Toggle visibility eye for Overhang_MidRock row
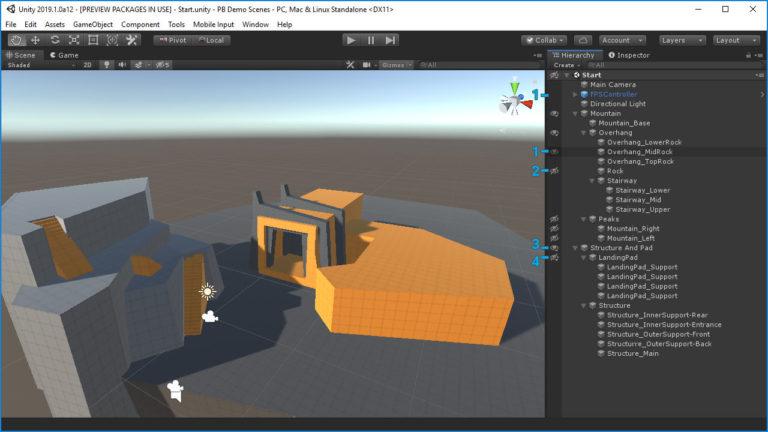 pos(554,152)
